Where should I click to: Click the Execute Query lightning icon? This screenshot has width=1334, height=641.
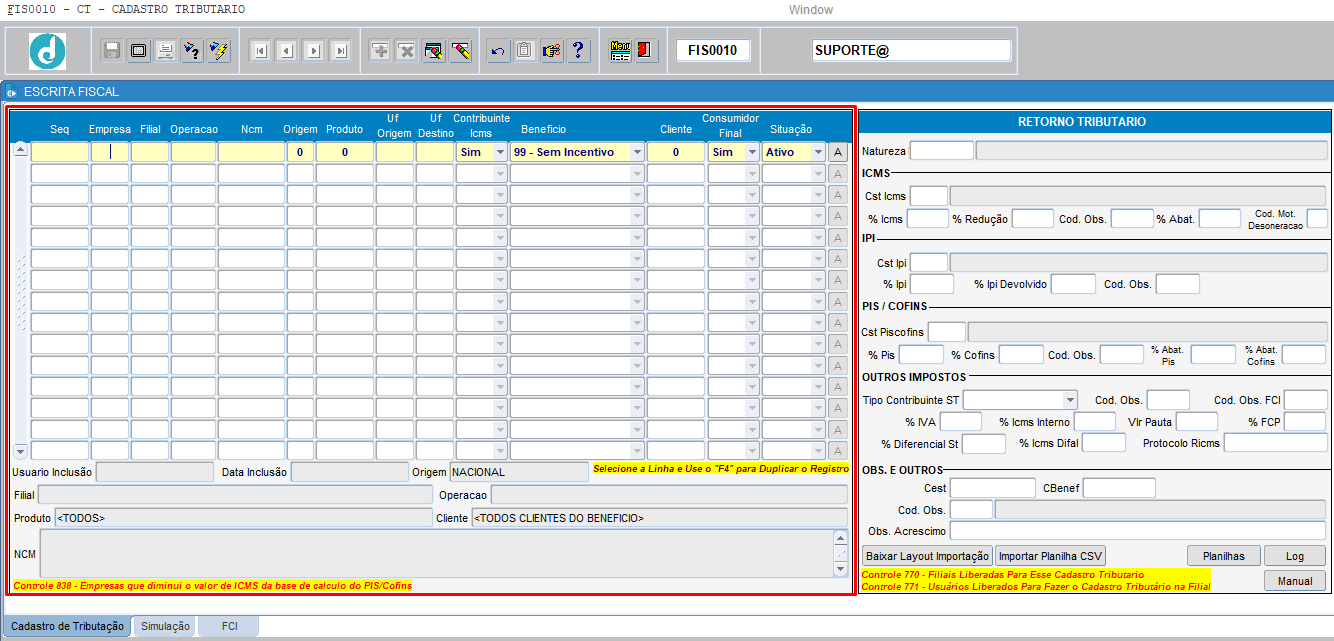pyautogui.click(x=220, y=50)
